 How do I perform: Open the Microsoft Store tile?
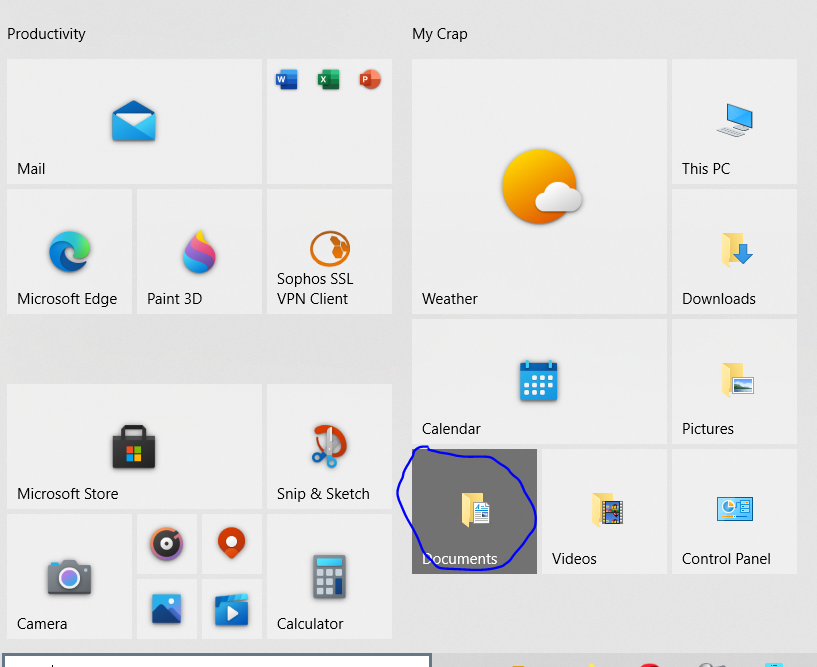(x=134, y=447)
